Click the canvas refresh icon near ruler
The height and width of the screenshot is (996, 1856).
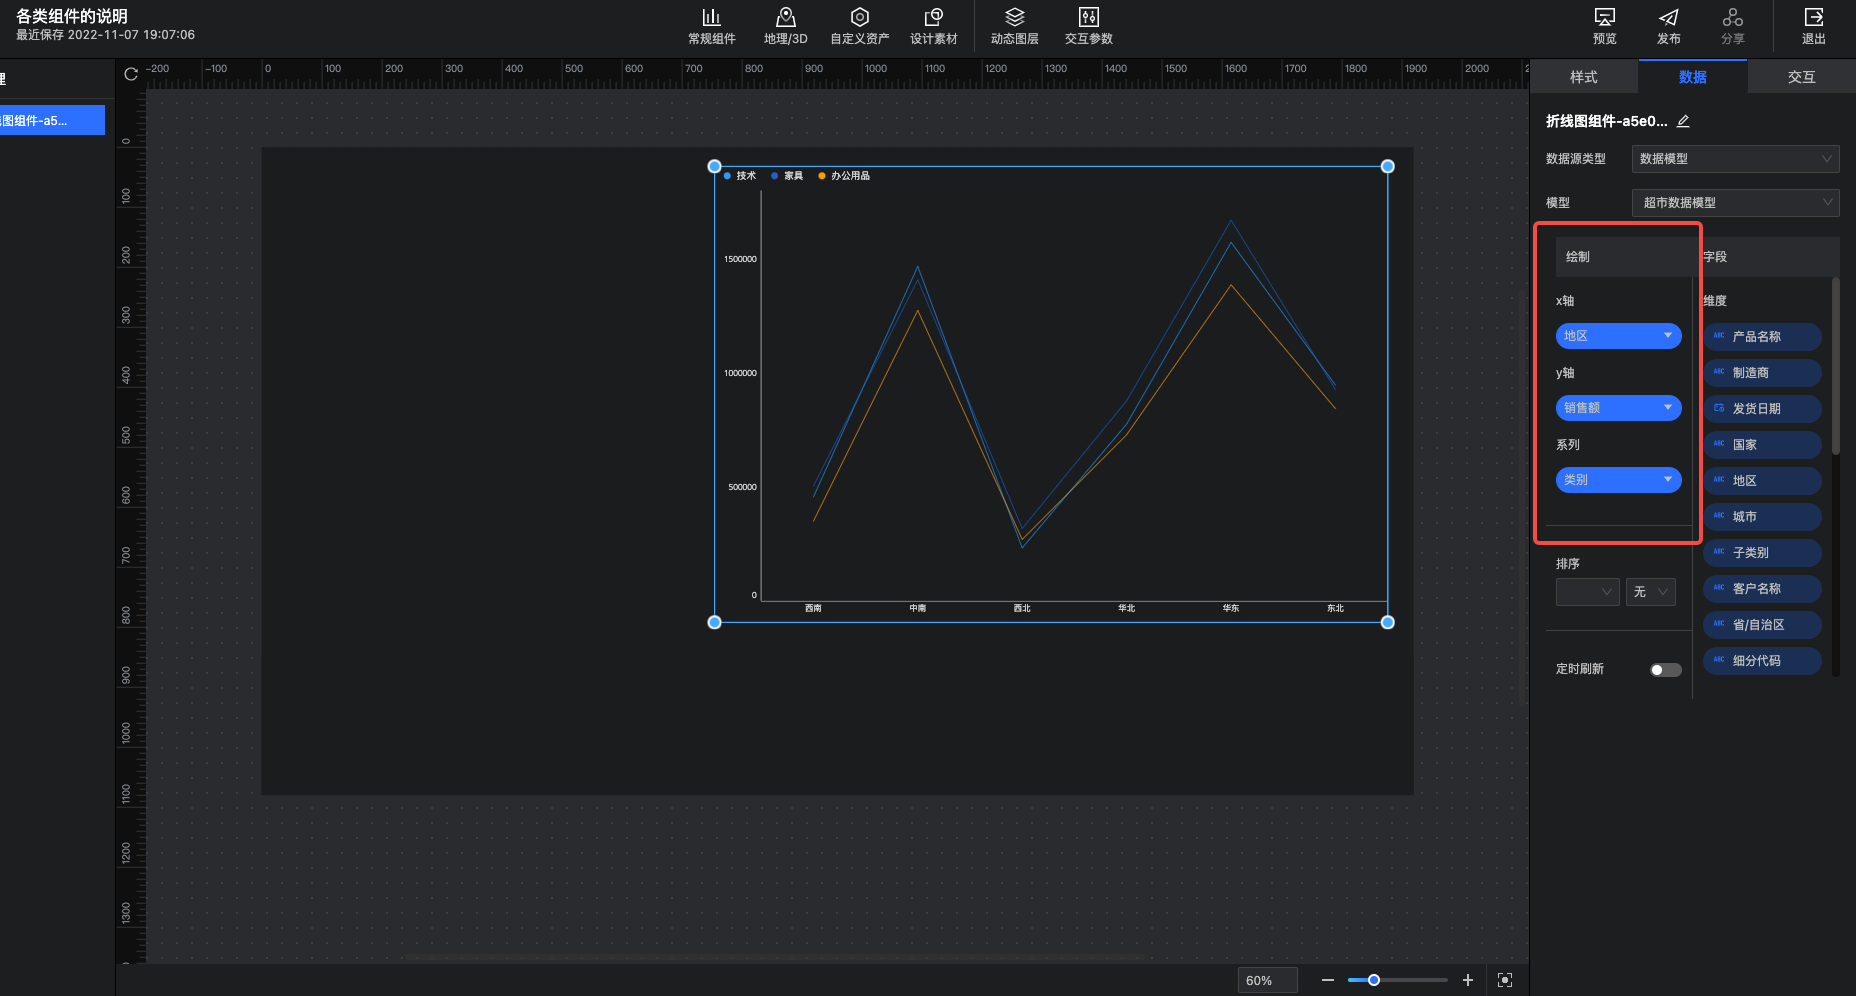(x=130, y=74)
